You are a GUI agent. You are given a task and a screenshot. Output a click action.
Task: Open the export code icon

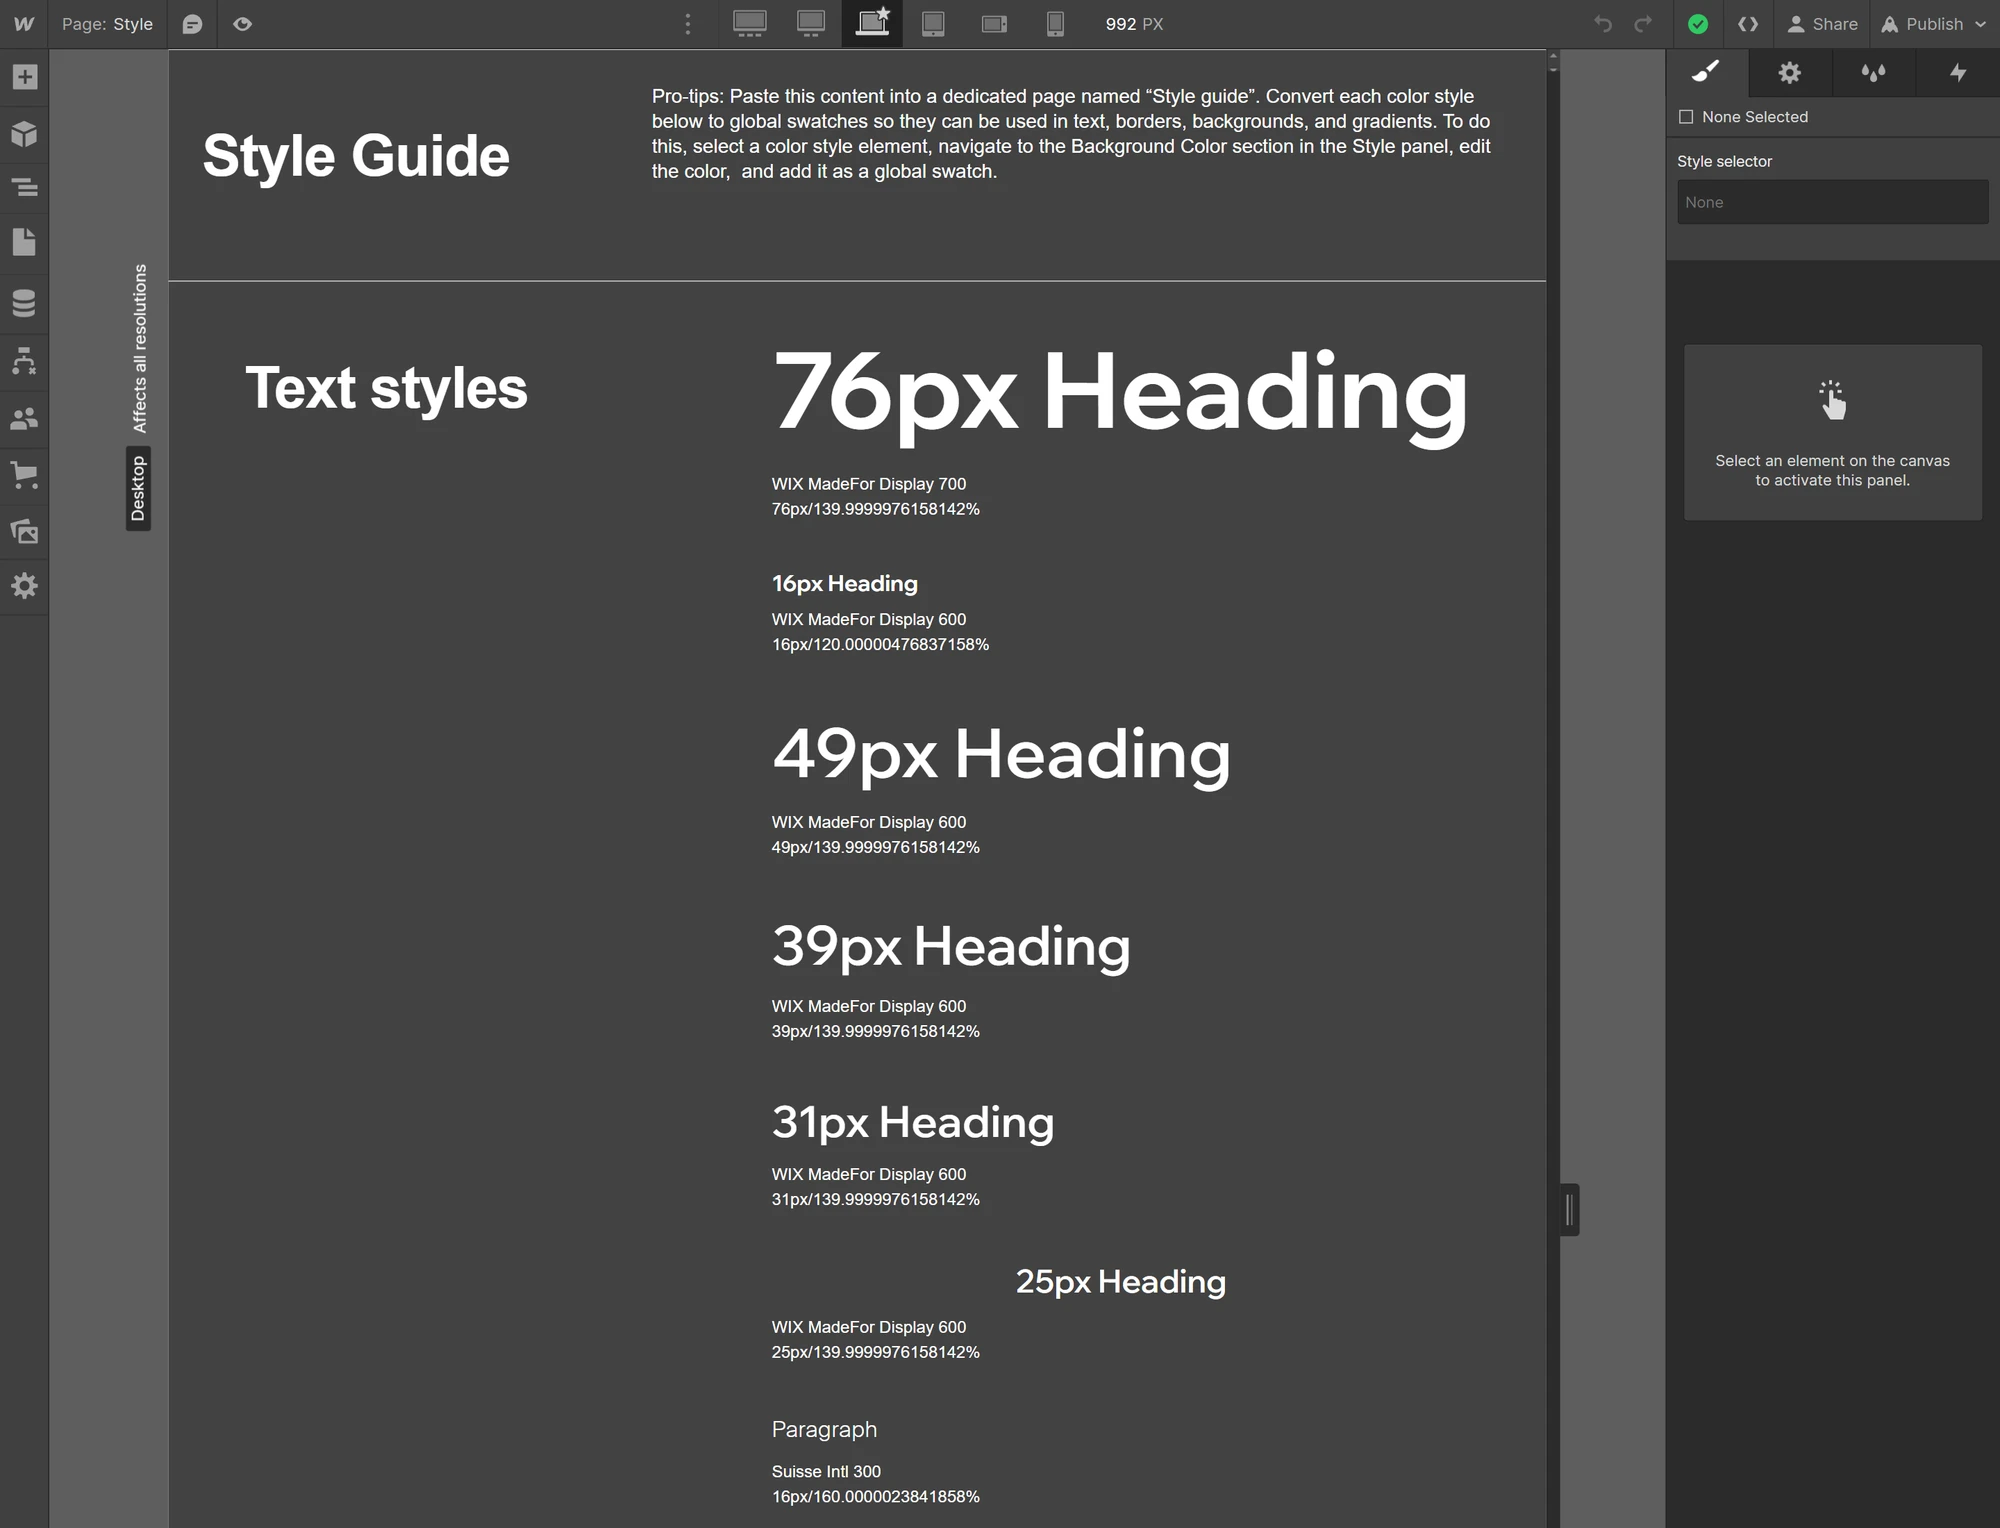(1748, 24)
